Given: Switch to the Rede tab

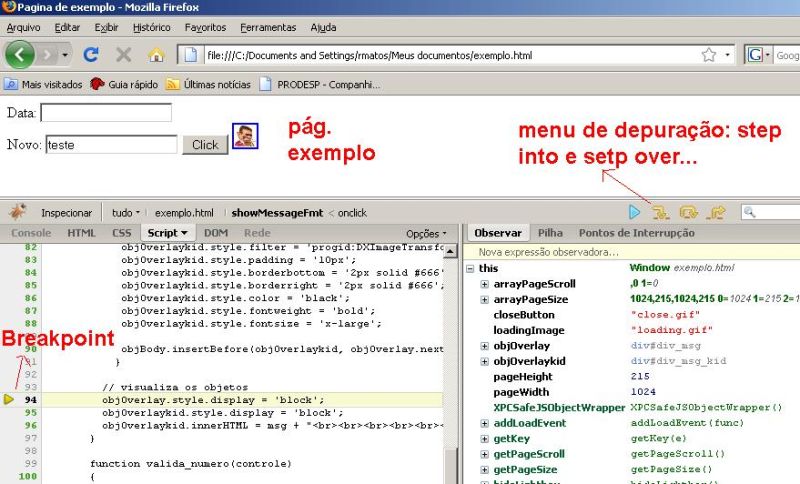Looking at the screenshot, I should click(257, 233).
